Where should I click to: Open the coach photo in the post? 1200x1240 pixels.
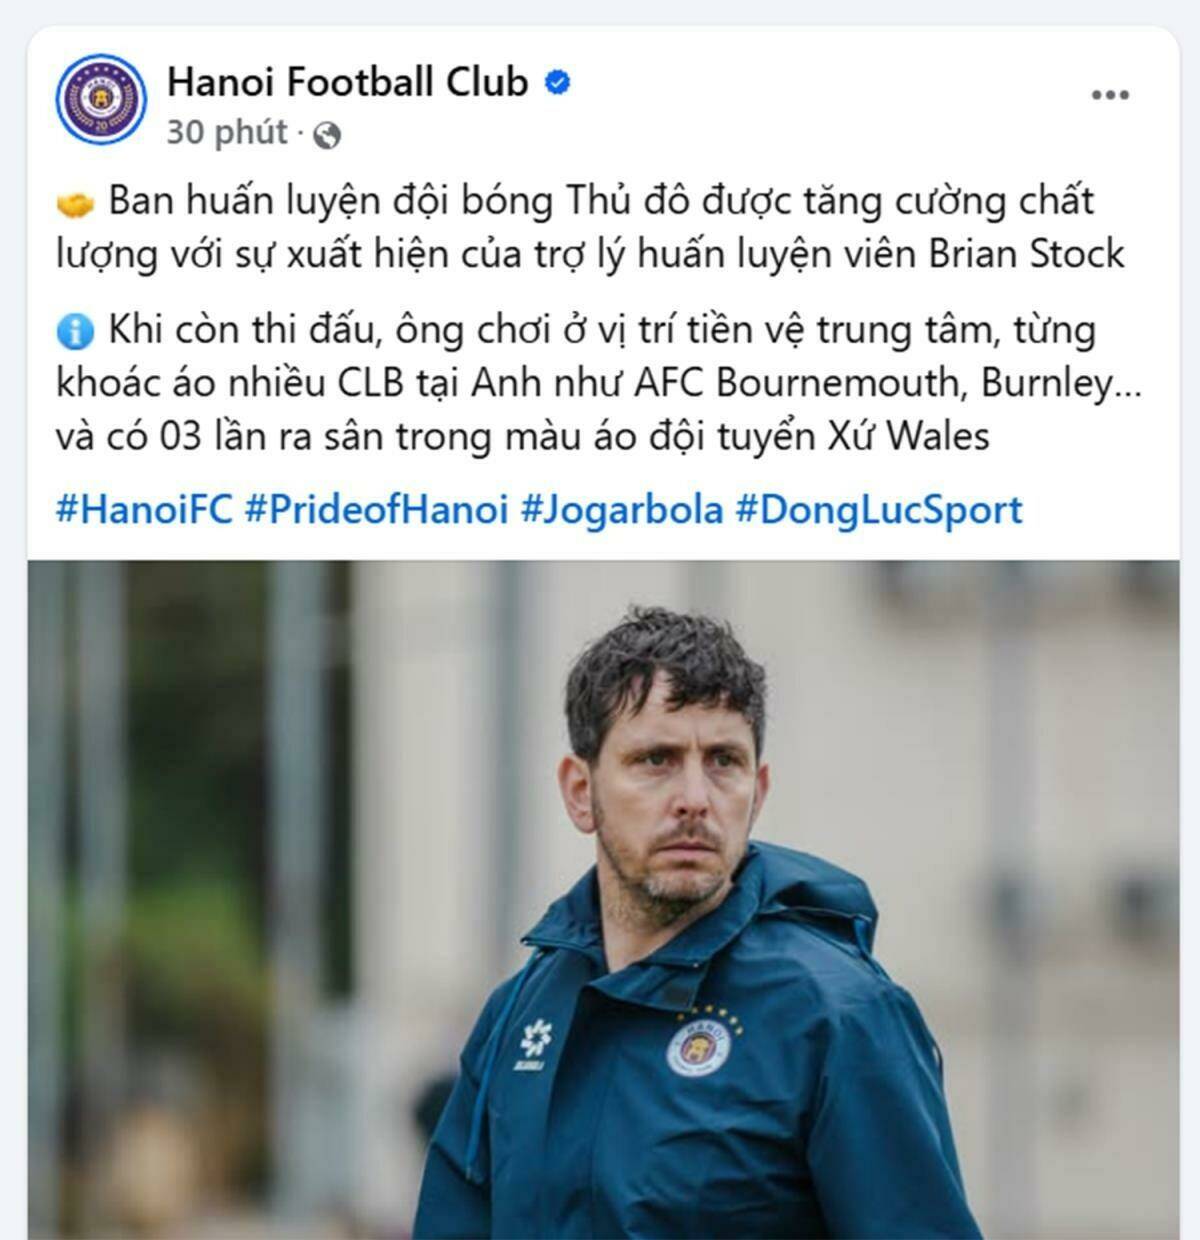pyautogui.click(x=603, y=899)
